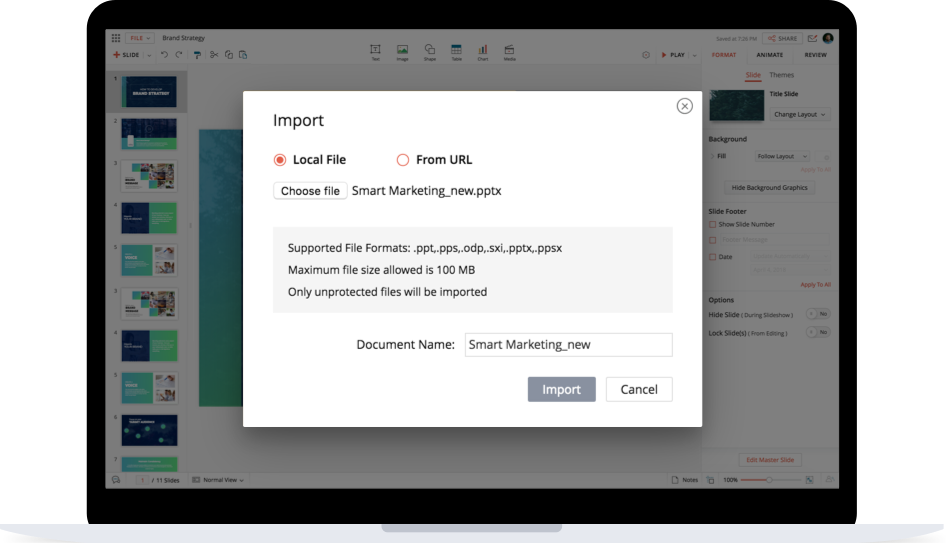Select the From URL radio button
The width and height of the screenshot is (946, 543).
pyautogui.click(x=402, y=160)
